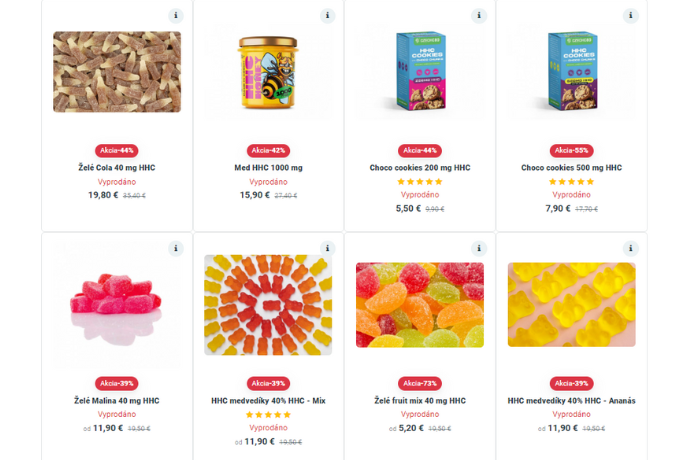Show info for Choco cookies 500 mg

pos(630,16)
